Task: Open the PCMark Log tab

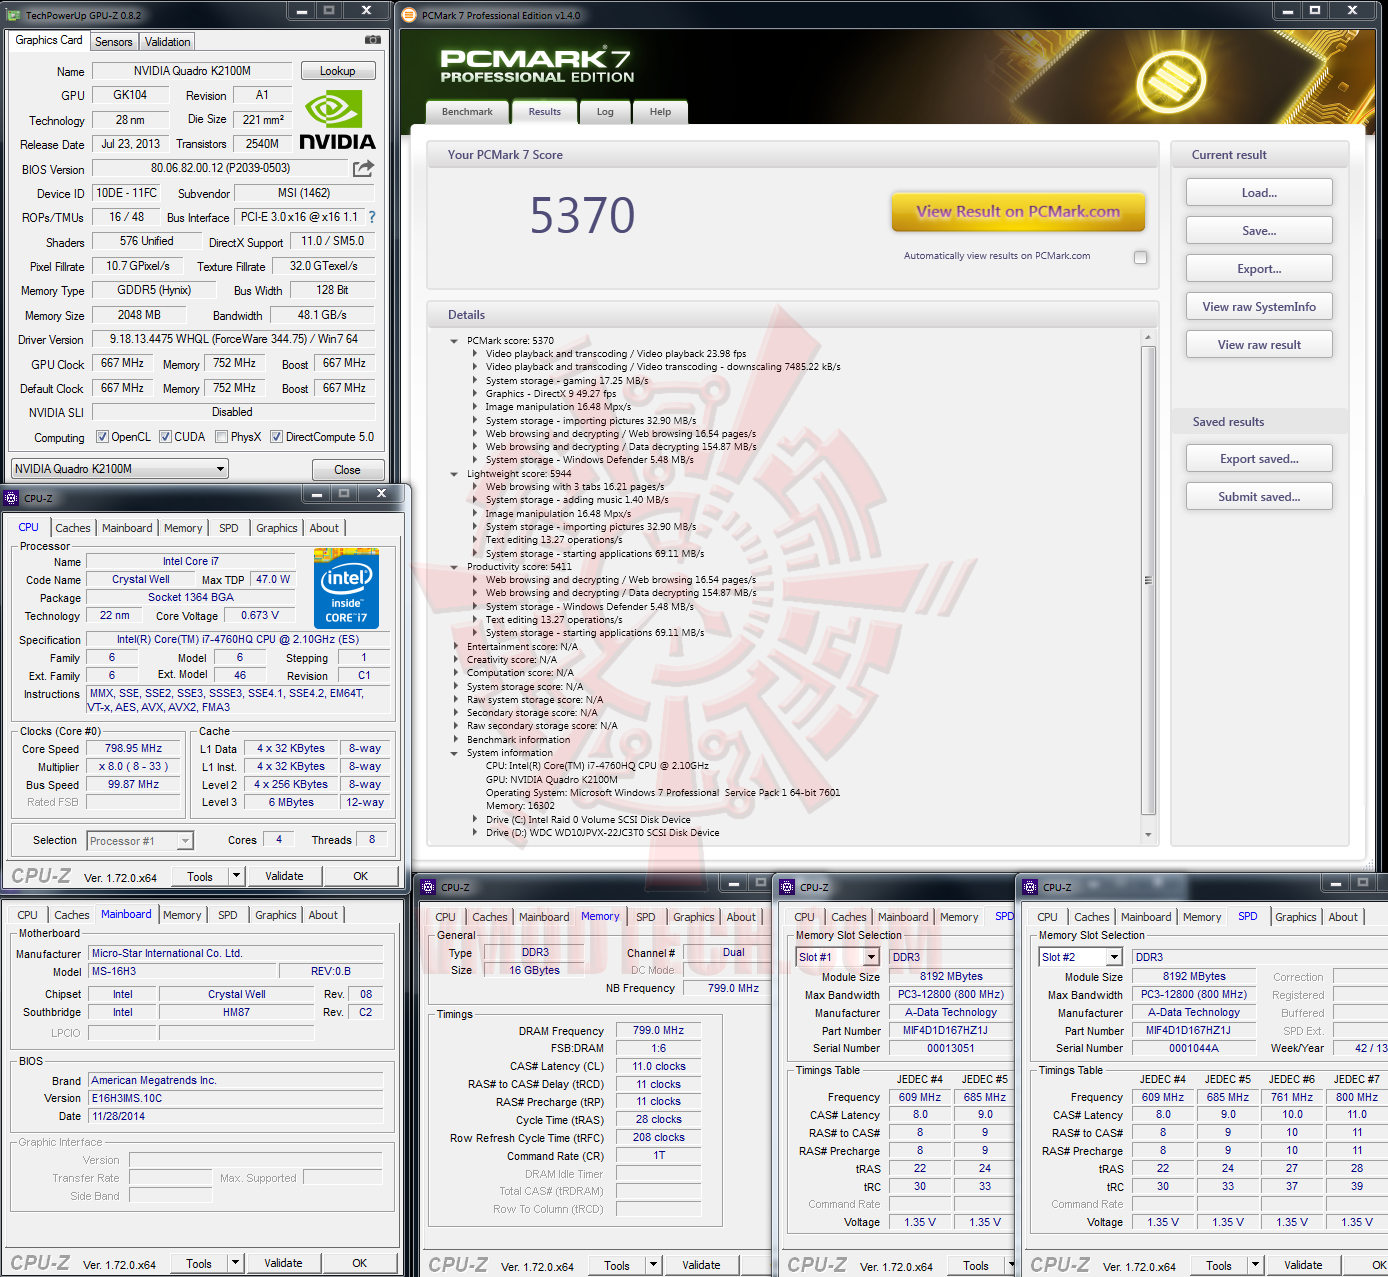Action: click(x=605, y=112)
